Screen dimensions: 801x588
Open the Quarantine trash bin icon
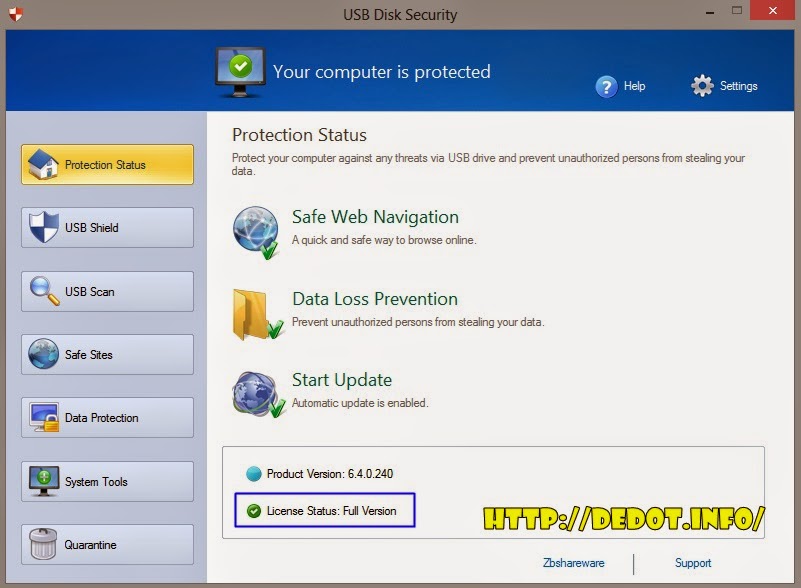click(x=44, y=544)
